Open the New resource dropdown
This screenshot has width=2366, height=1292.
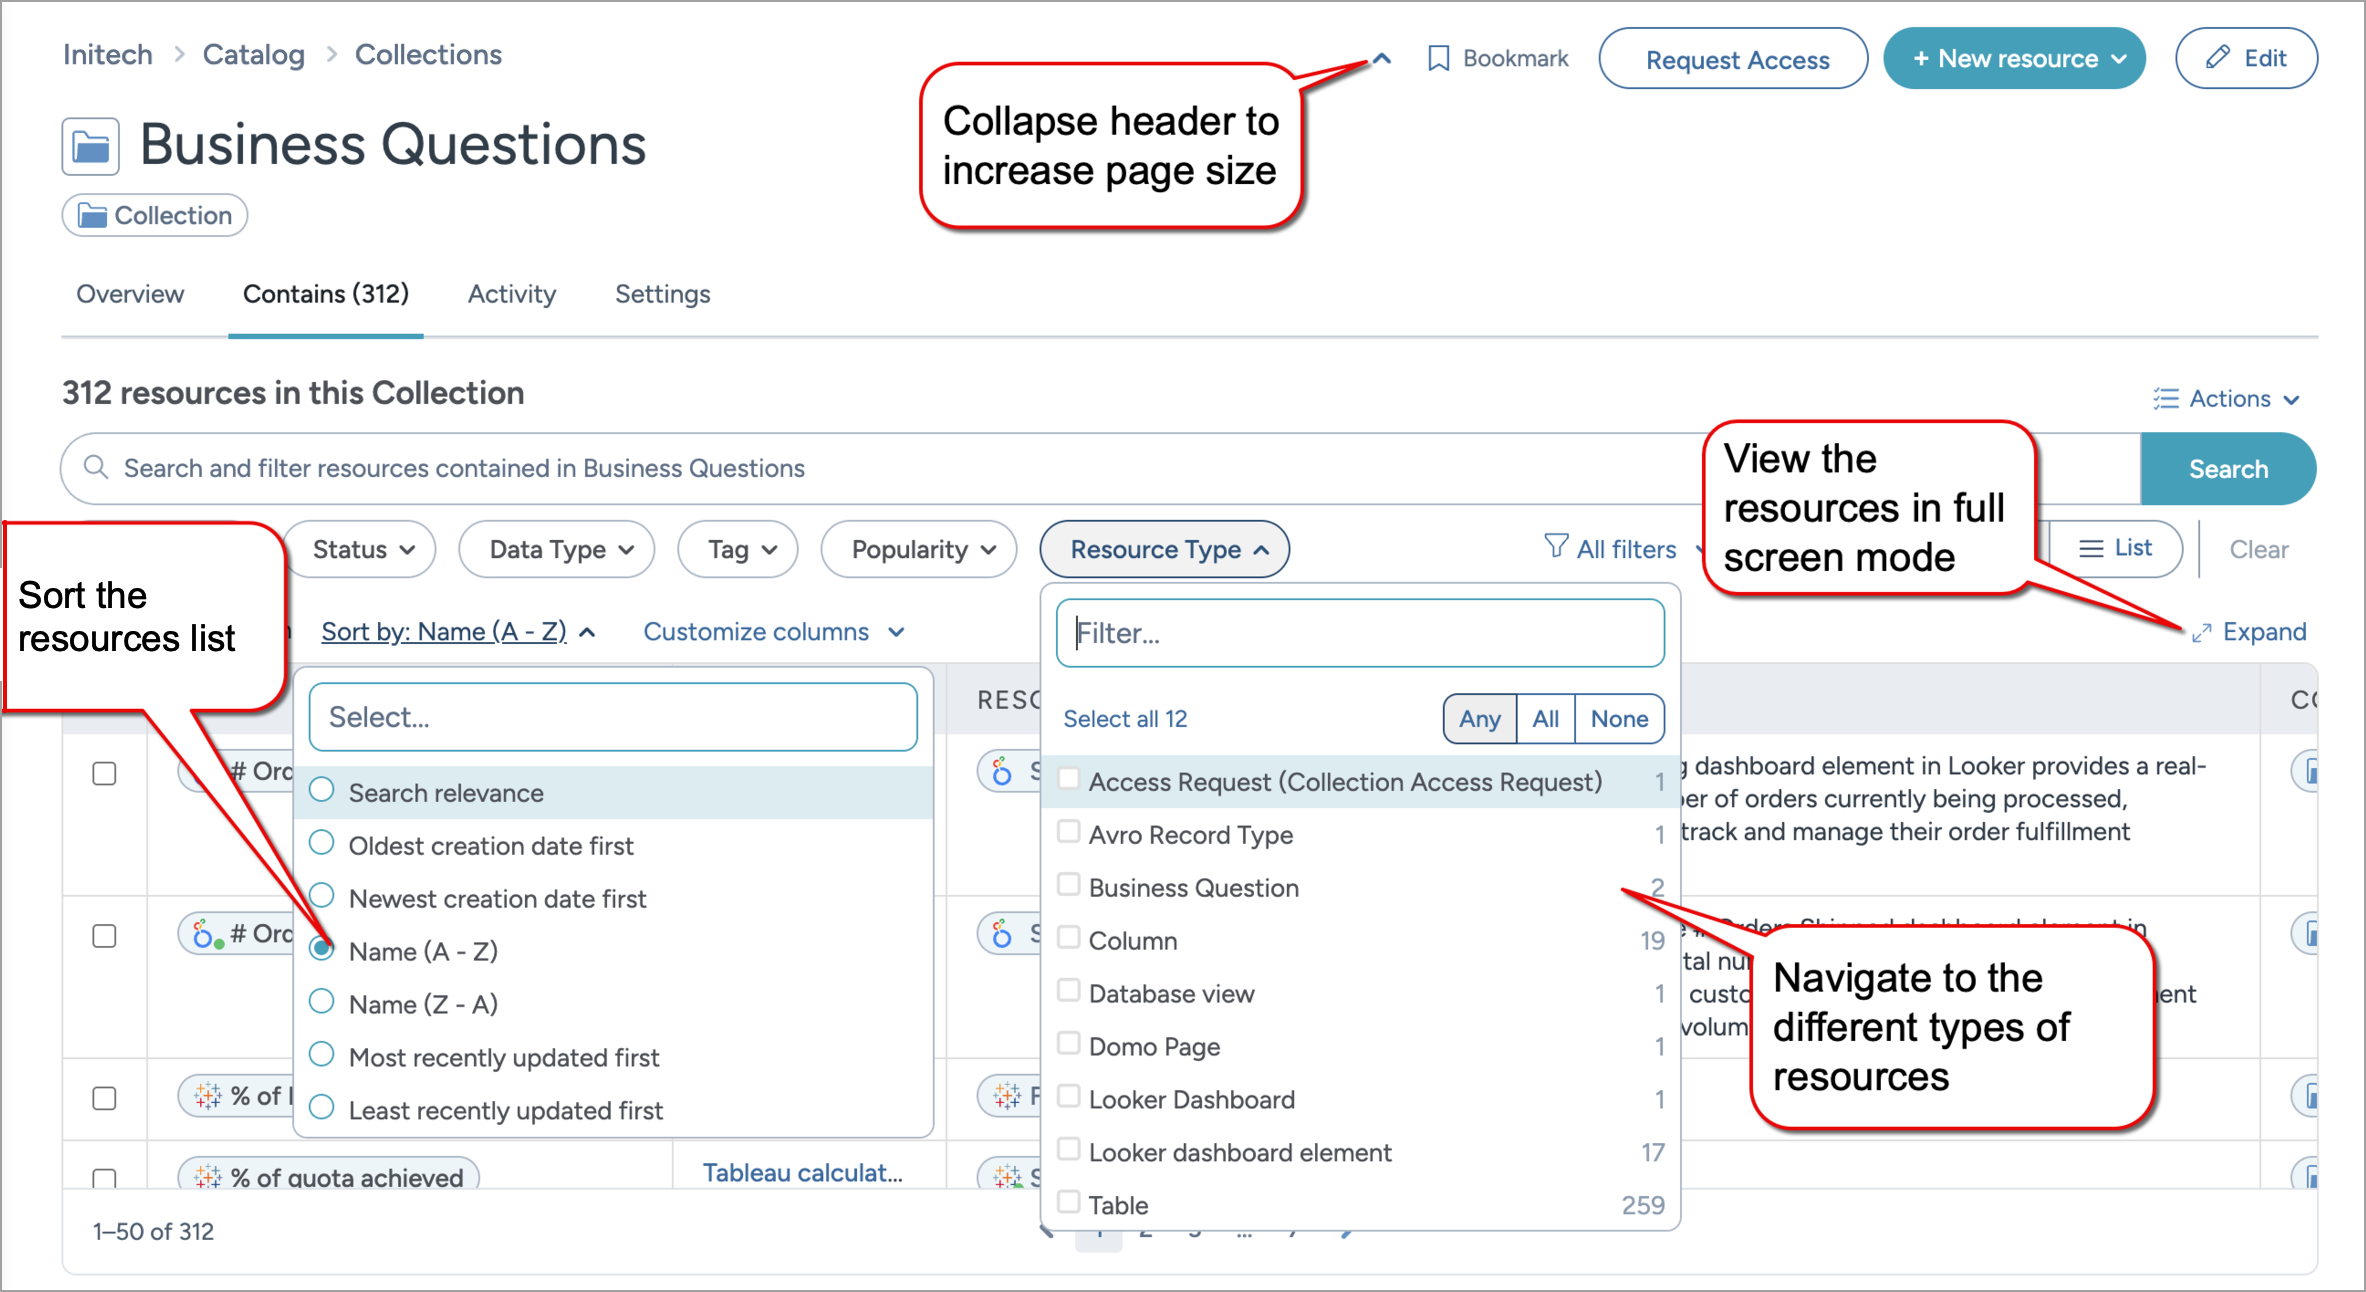2016,59
